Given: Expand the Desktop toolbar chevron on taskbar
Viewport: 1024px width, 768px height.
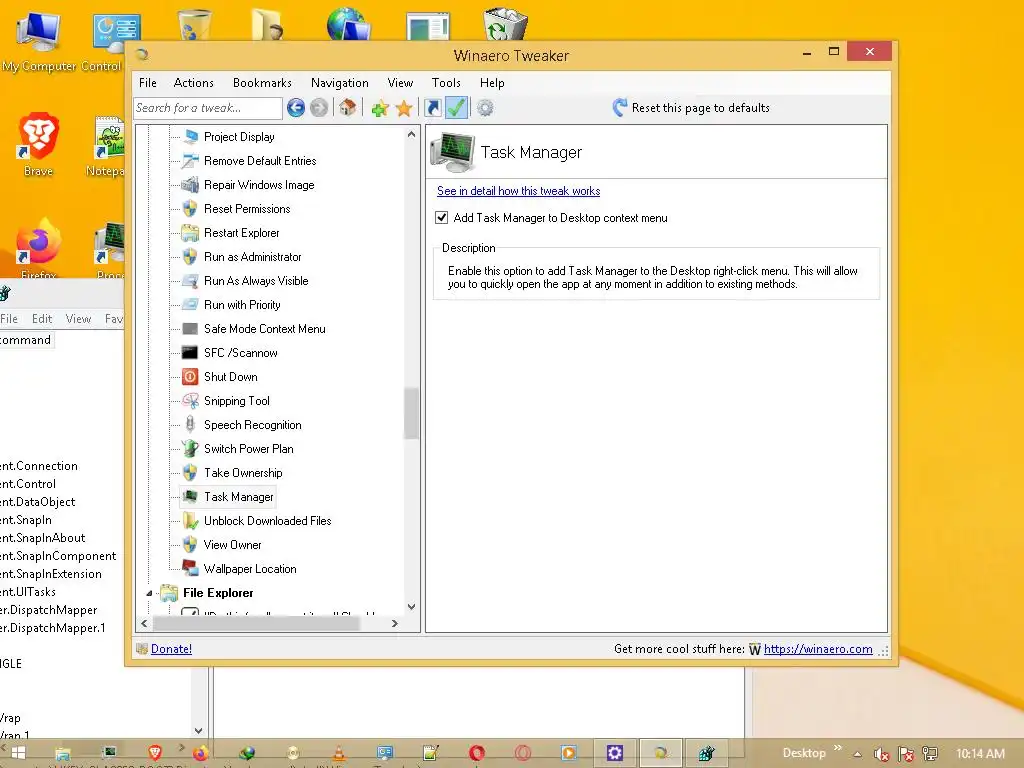Looking at the screenshot, I should (838, 748).
